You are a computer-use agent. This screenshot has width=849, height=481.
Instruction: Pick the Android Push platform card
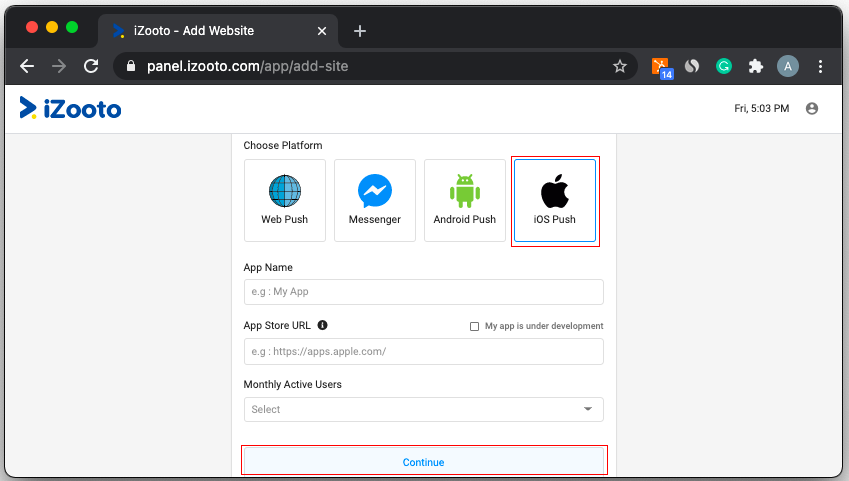pos(465,200)
